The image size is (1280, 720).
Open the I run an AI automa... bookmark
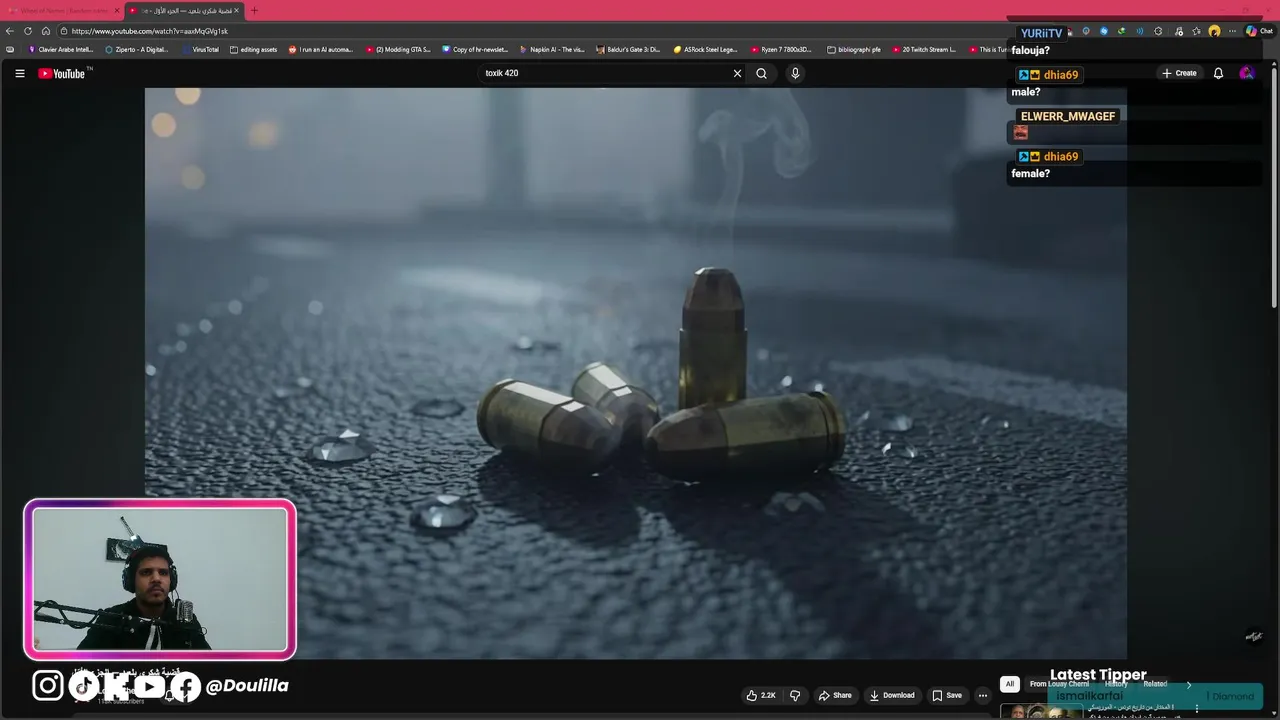tap(321, 49)
